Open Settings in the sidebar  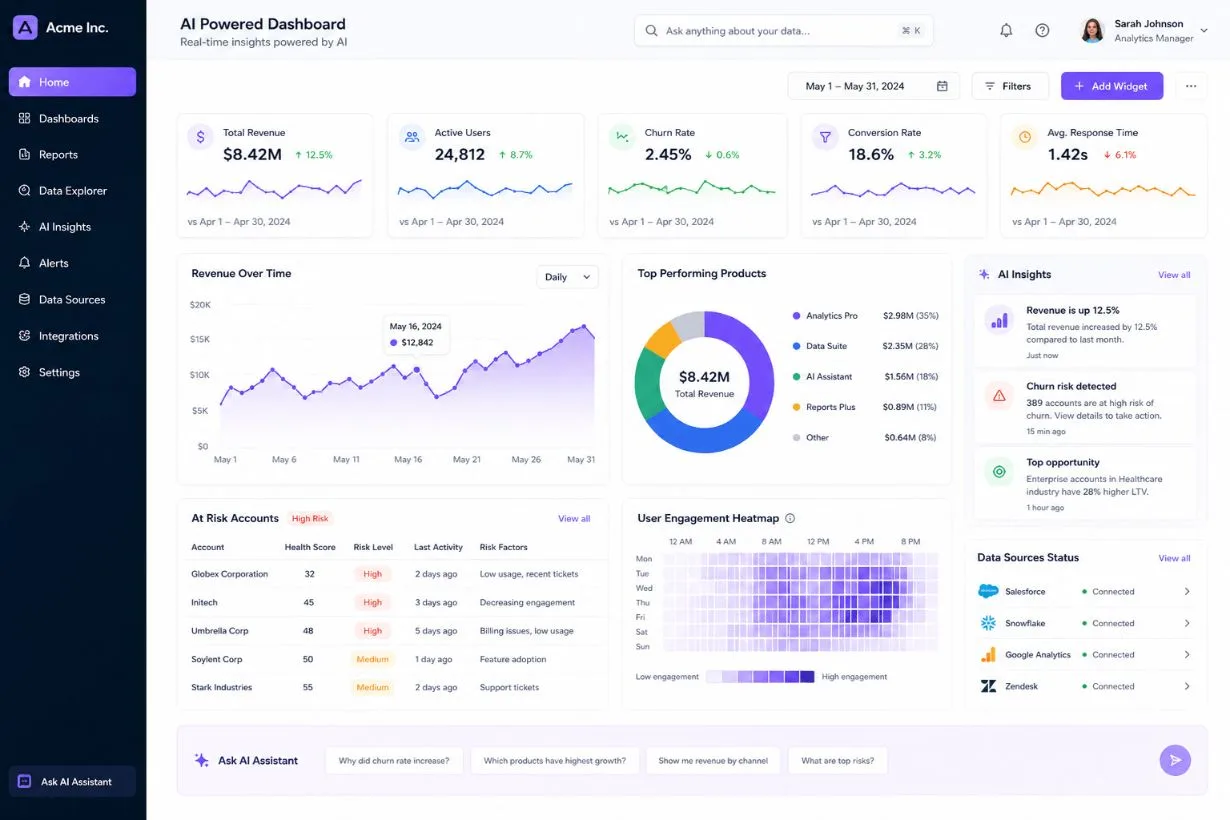point(72,372)
